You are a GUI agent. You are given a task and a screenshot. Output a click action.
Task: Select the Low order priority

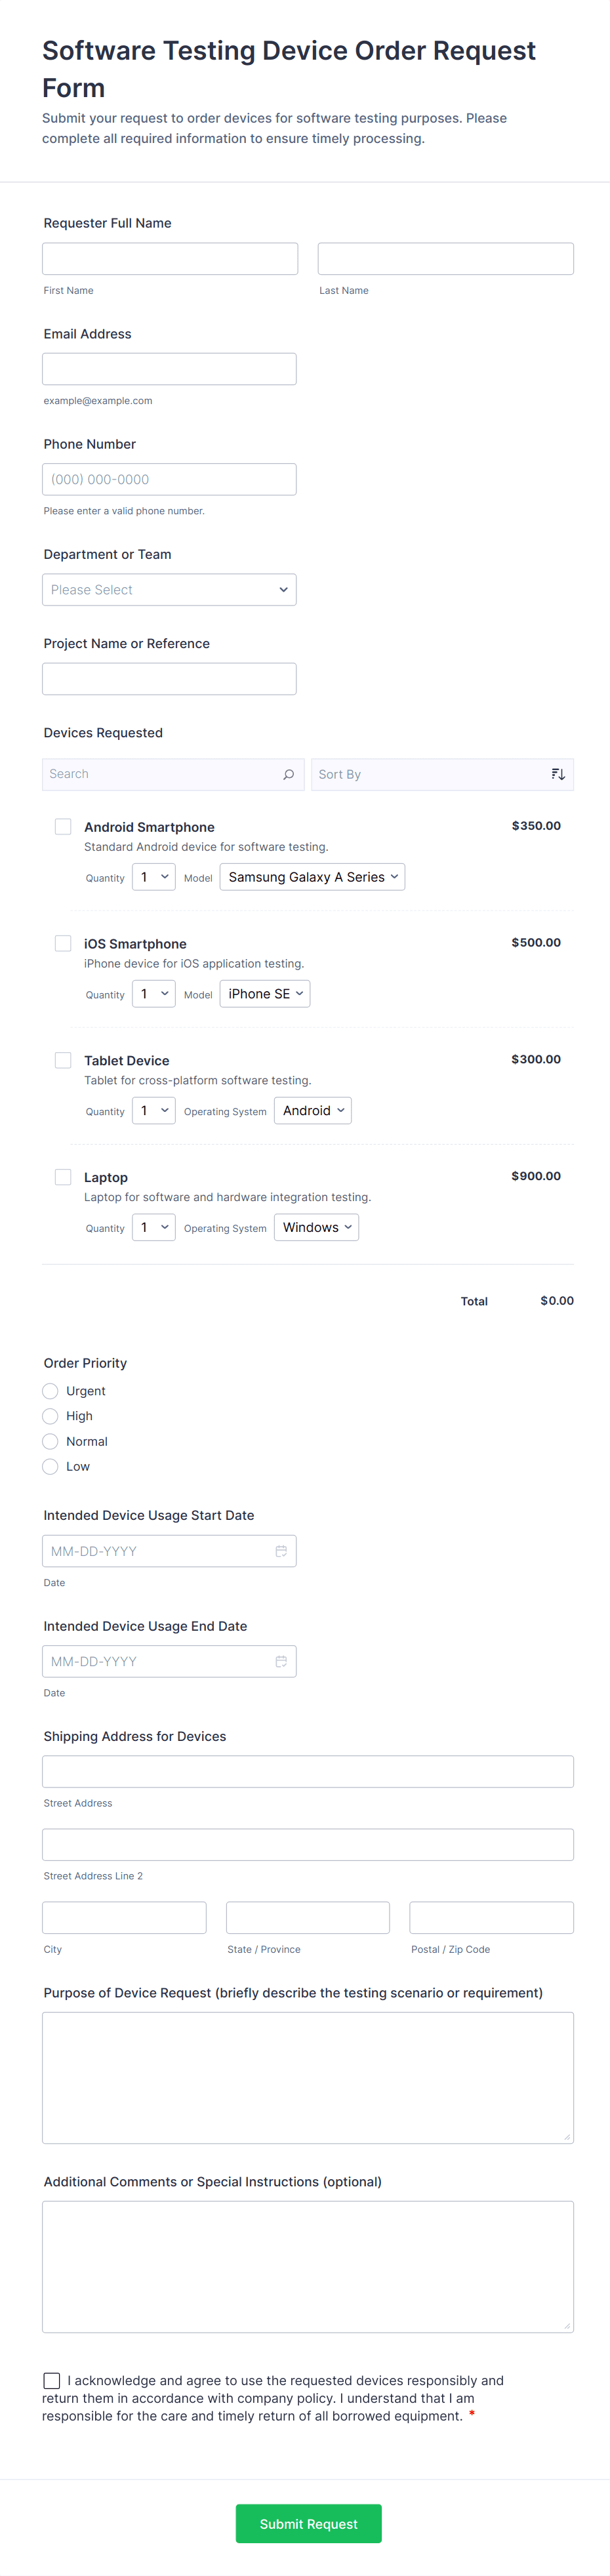(x=50, y=1466)
